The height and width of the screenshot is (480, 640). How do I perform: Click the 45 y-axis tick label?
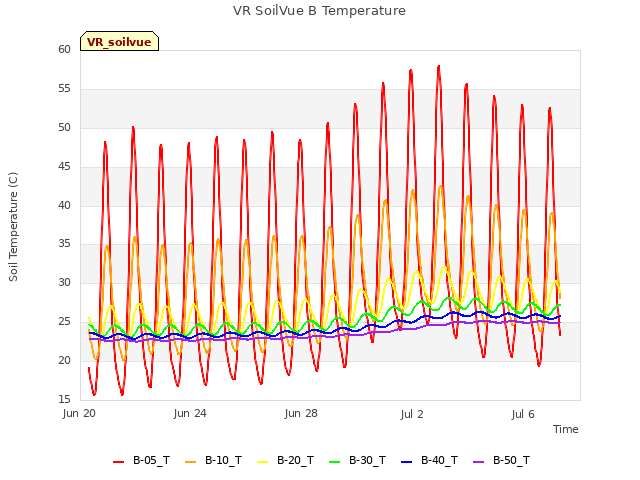point(64,167)
